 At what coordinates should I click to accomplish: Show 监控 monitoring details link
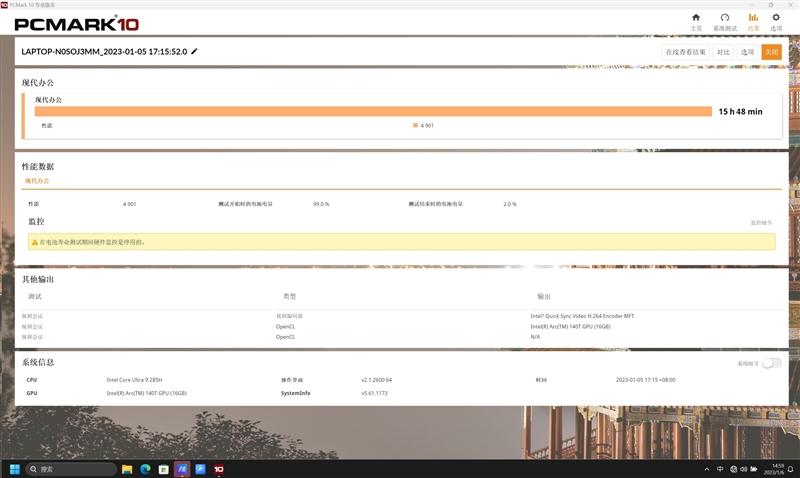pos(761,222)
